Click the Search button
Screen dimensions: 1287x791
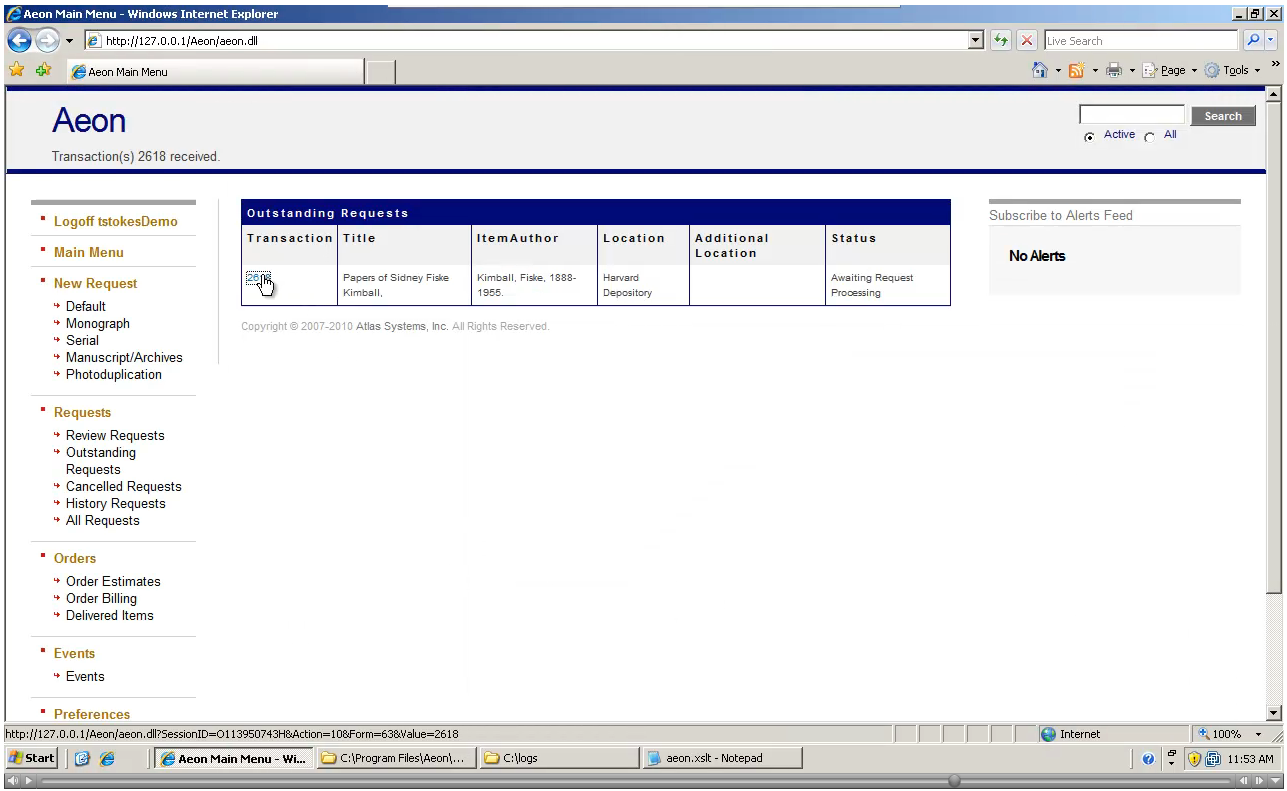pyautogui.click(x=1222, y=116)
